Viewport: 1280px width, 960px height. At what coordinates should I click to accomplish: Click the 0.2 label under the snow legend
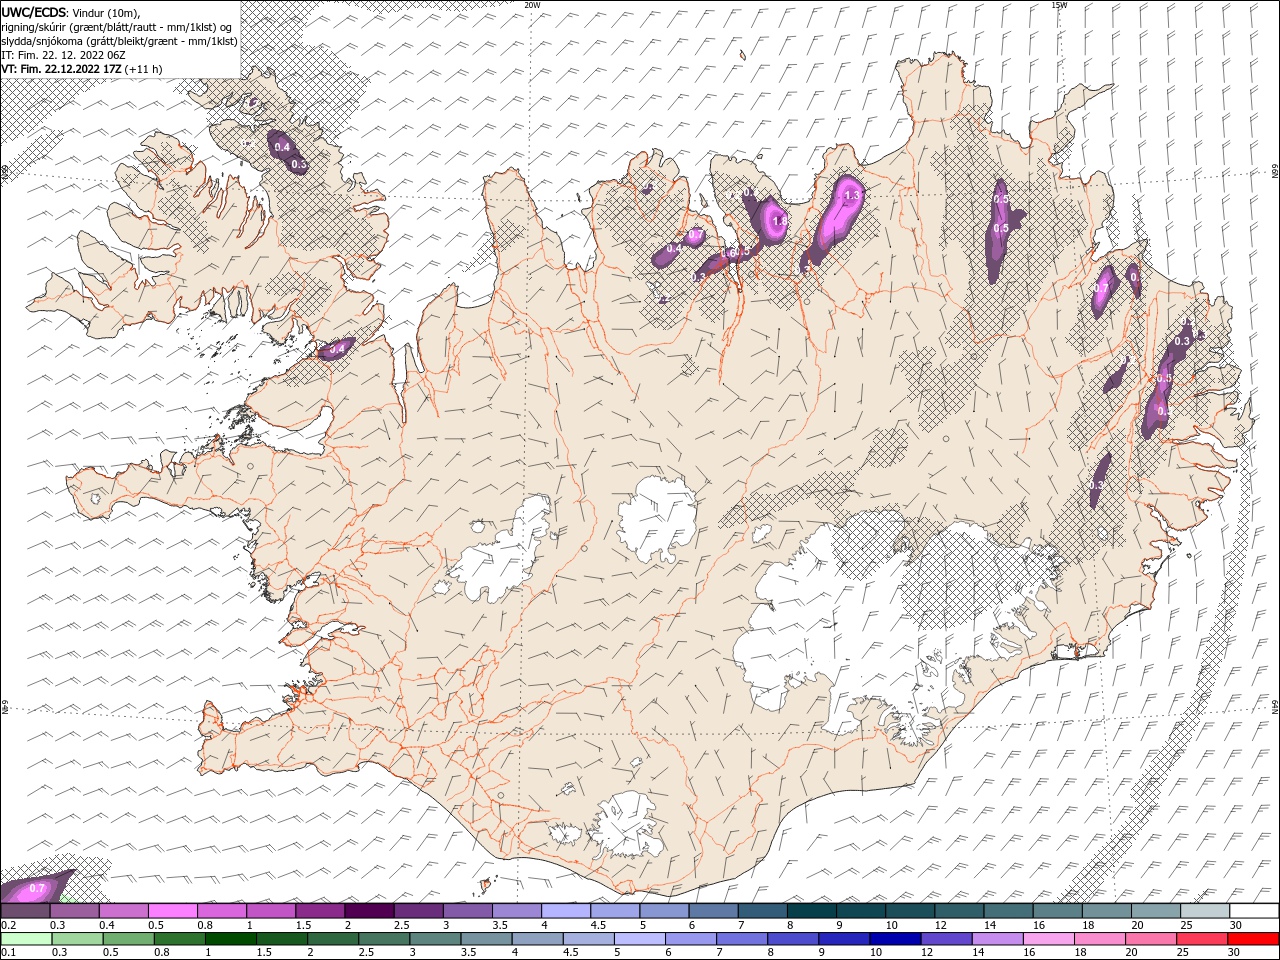pos(8,925)
